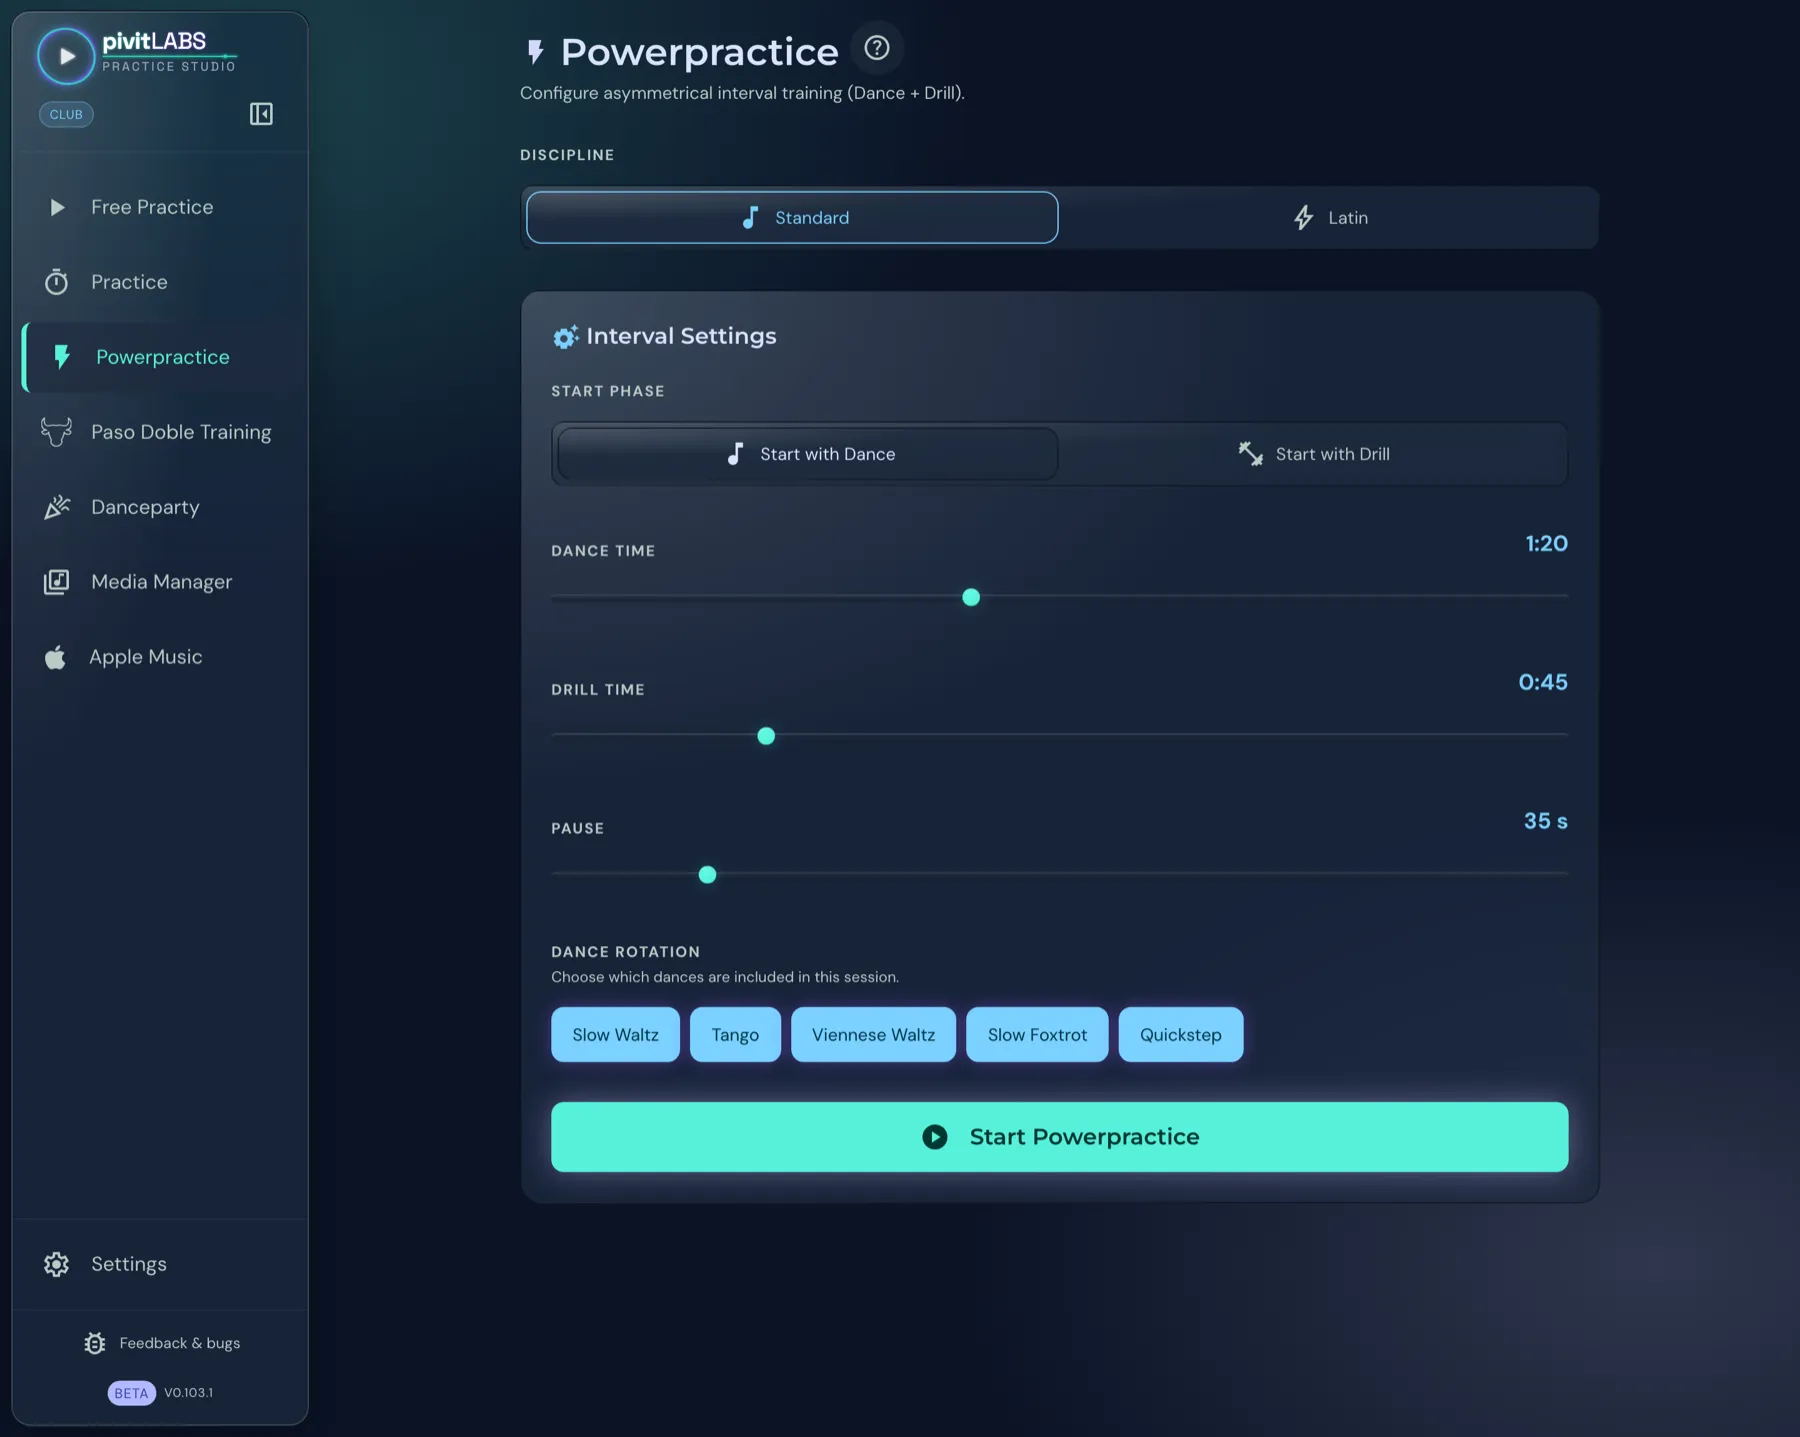Start Powerpractice session button
This screenshot has width=1800, height=1437.
(1059, 1137)
